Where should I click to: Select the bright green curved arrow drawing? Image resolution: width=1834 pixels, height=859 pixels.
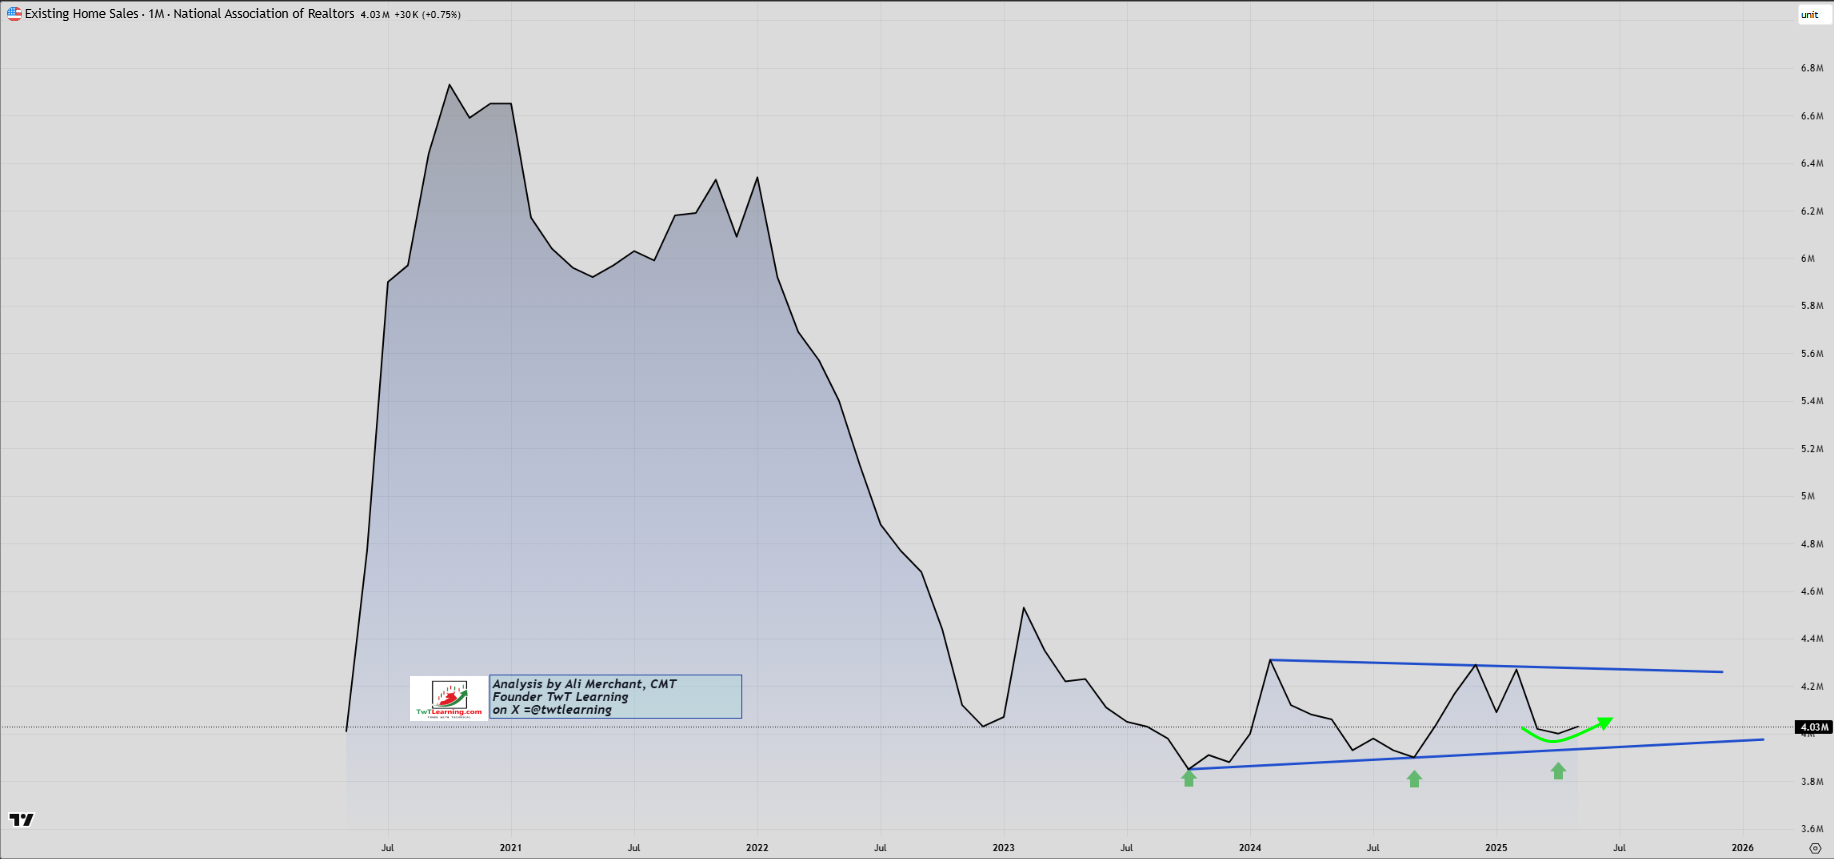point(1566,731)
